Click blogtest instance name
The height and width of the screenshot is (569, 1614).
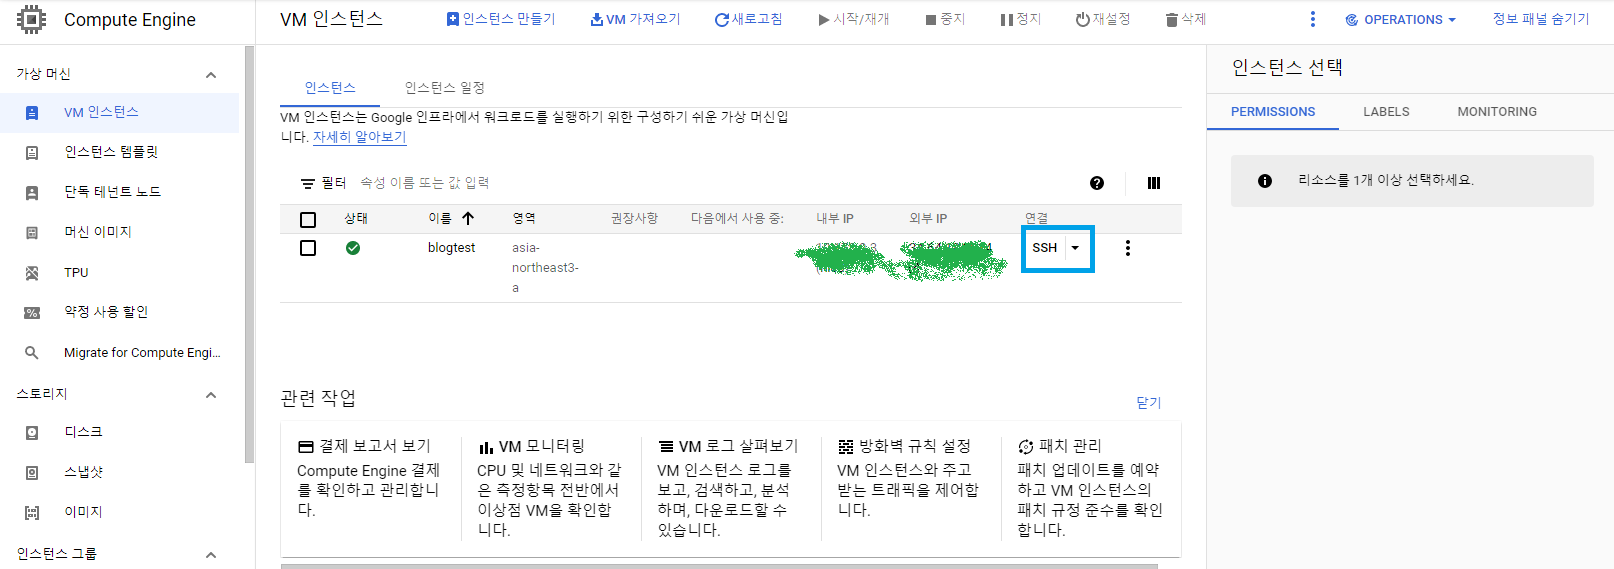click(451, 248)
